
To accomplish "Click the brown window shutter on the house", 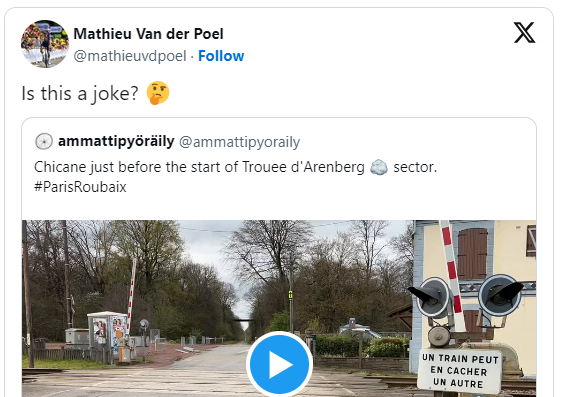I will pos(472,254).
